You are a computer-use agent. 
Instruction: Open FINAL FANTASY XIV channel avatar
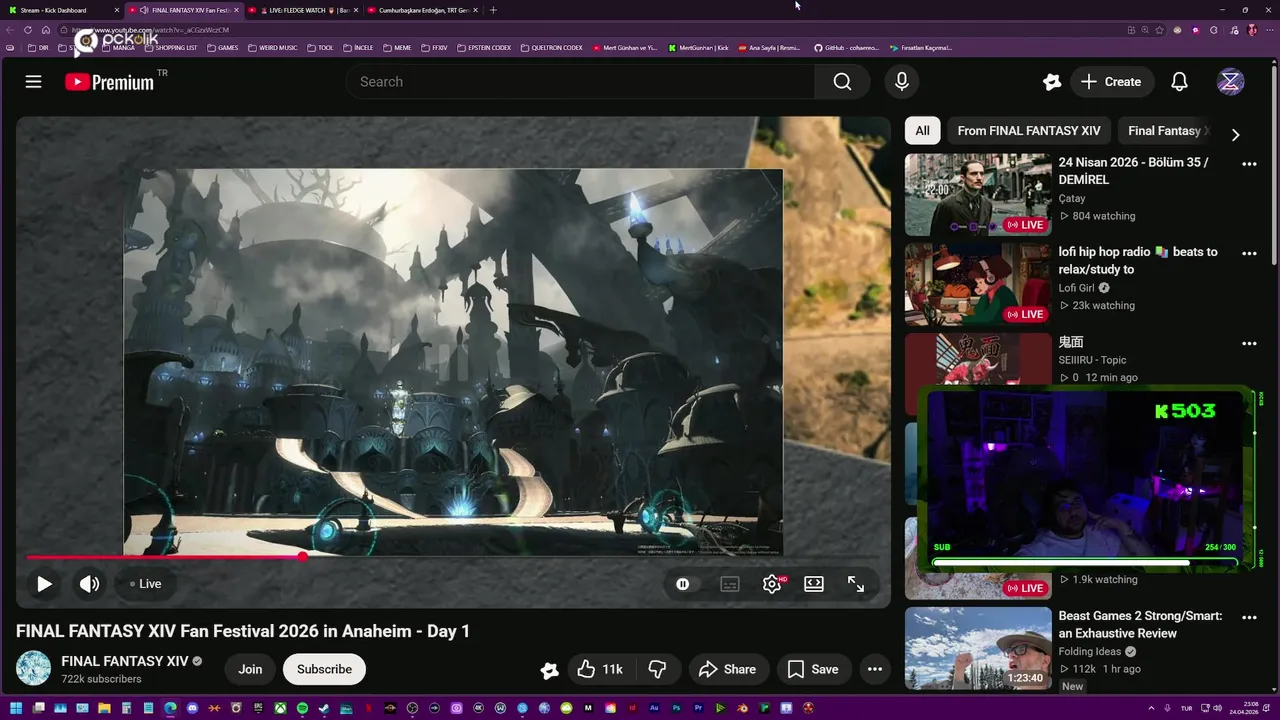pos(33,668)
